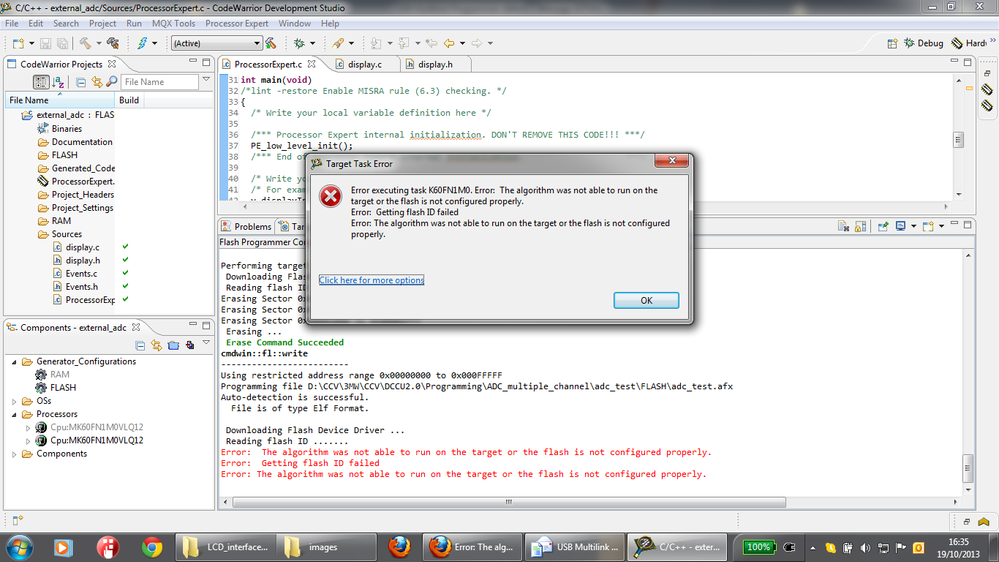Click OK in Target Task Error dialog

646,300
